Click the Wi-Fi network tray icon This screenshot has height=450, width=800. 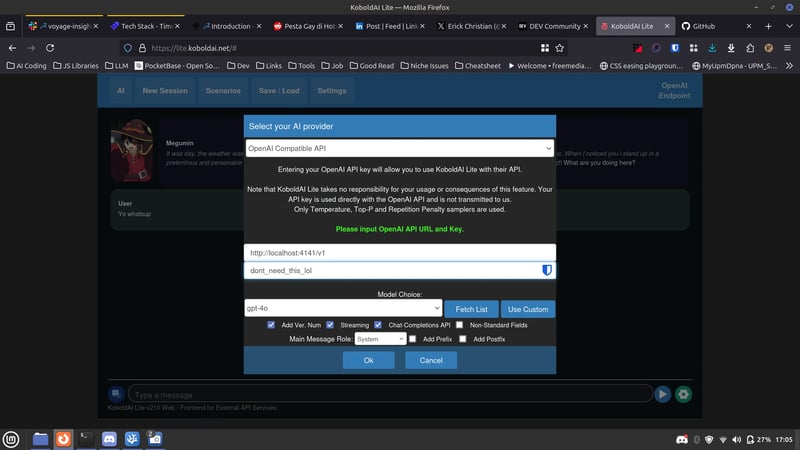tap(722, 439)
